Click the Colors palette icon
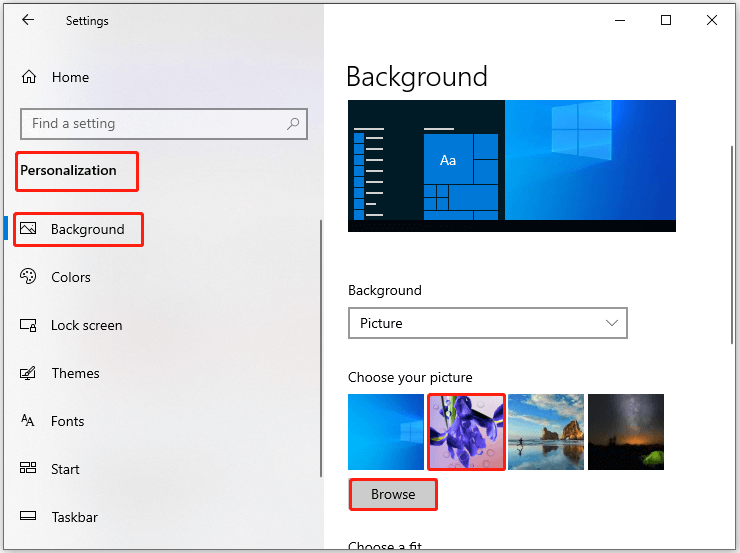740x553 pixels. pos(28,276)
